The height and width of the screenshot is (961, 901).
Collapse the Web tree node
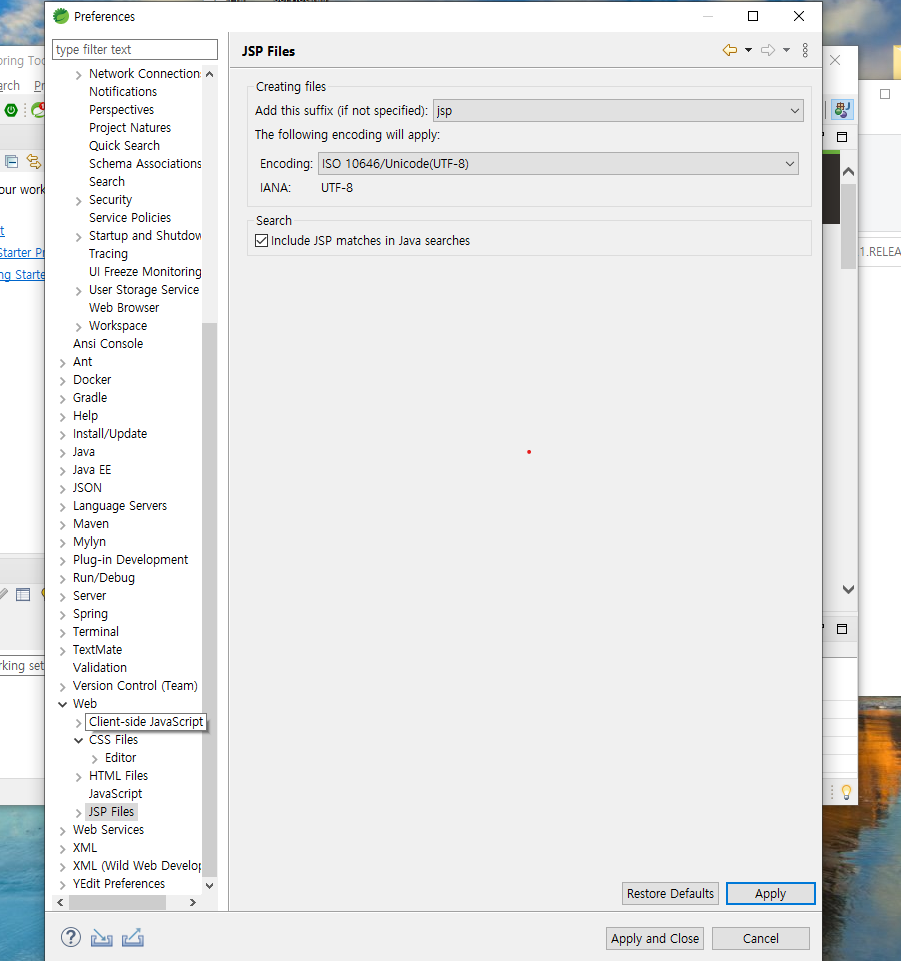[63, 704]
